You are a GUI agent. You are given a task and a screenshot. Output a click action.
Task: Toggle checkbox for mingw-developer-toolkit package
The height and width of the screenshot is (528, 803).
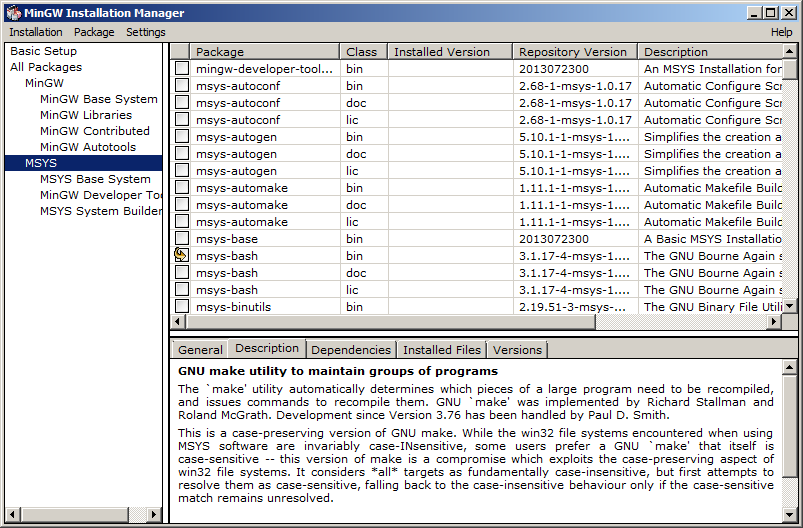point(181,69)
